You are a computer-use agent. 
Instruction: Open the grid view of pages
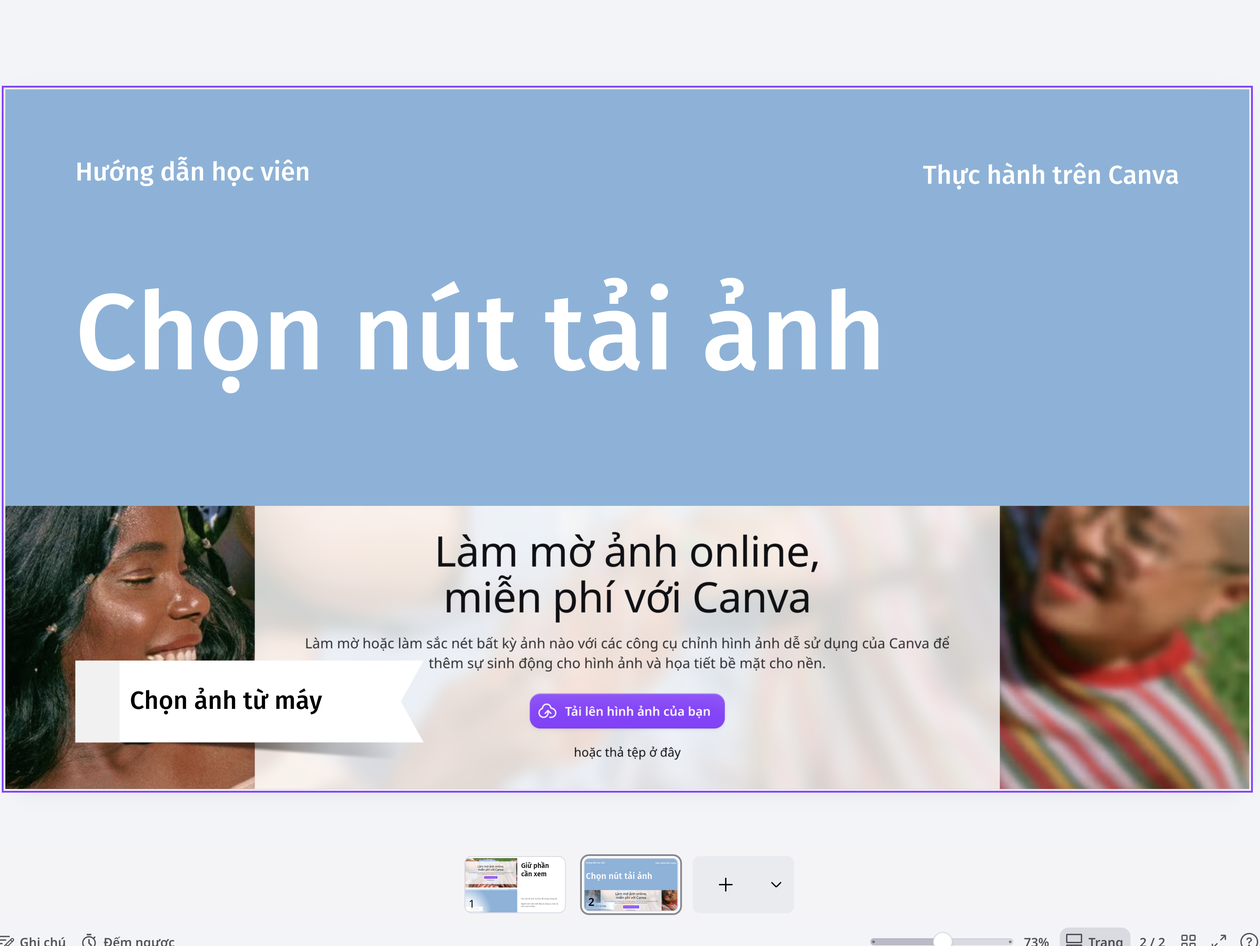point(1188,941)
